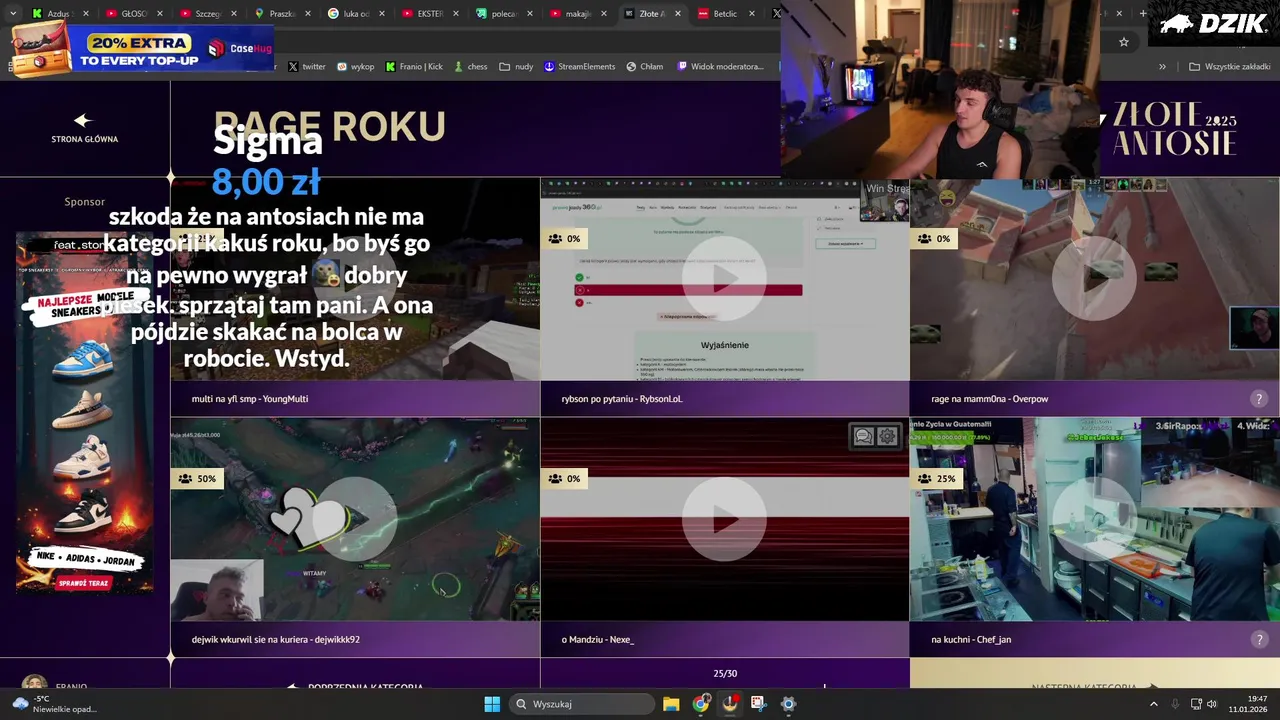This screenshot has width=1280, height=720.
Task: Click the 50% votes badge on the dejwik clip
Action: coord(197,479)
